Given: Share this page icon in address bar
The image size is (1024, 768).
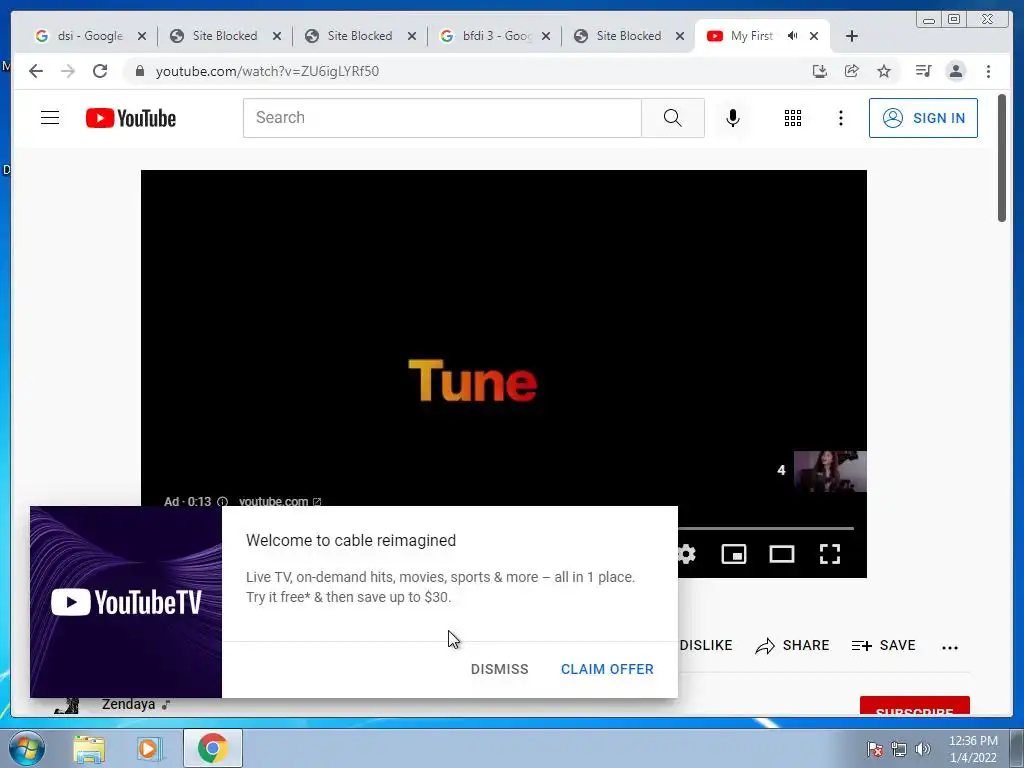Looking at the screenshot, I should (x=852, y=71).
